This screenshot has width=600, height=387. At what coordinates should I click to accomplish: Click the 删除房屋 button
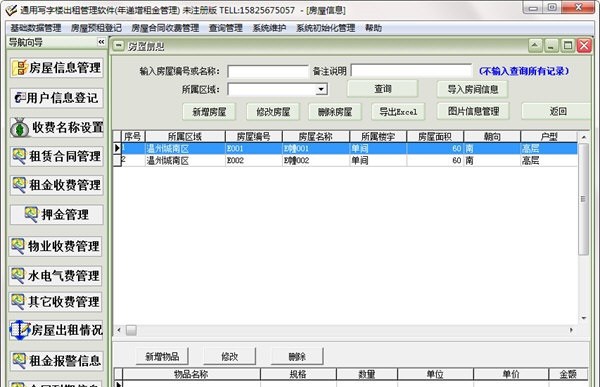point(335,112)
